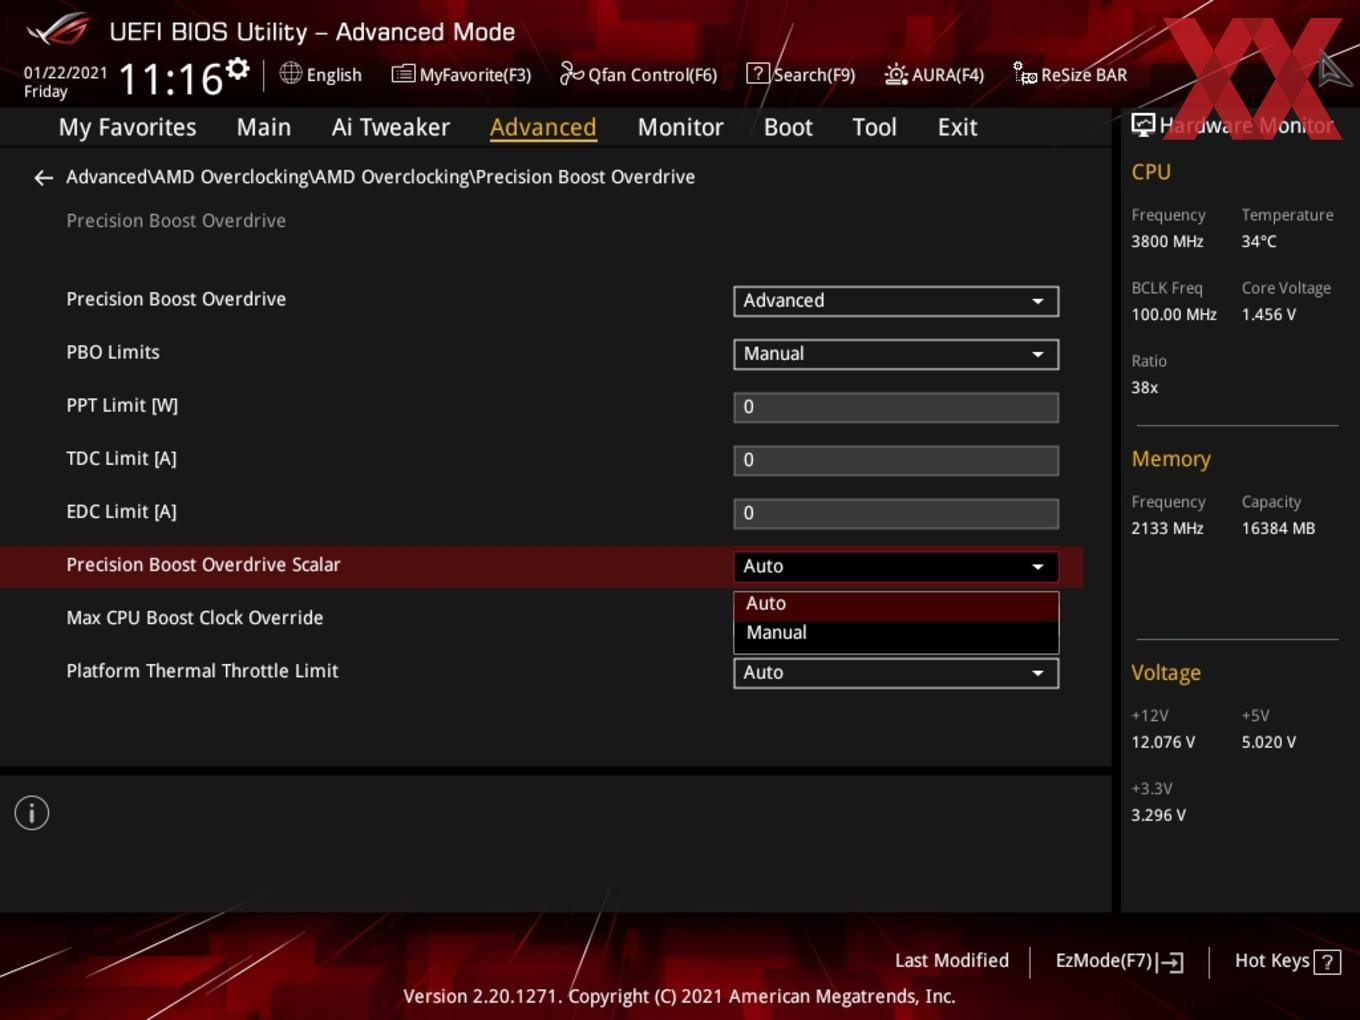Collapse the Precision Boost Overdrive Scalar dropdown

[x=896, y=566]
